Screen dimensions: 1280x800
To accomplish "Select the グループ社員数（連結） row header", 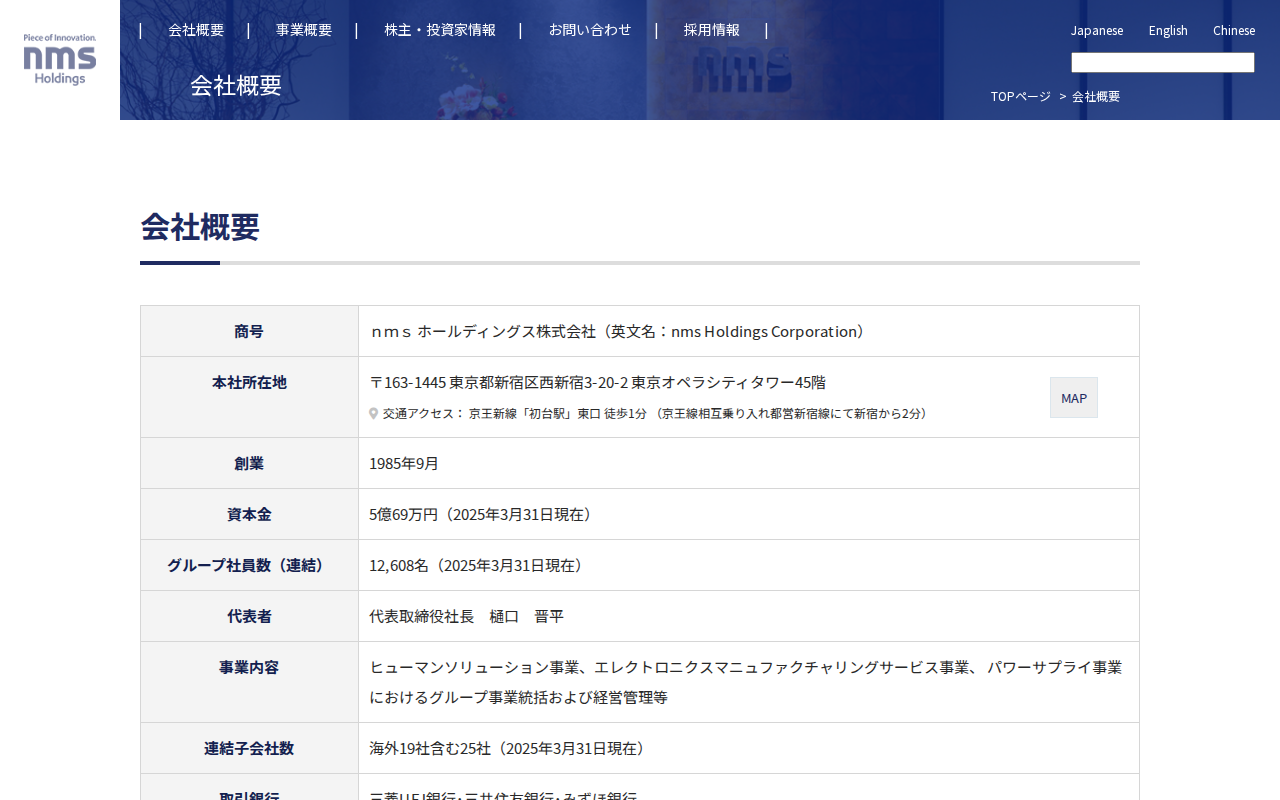I will point(249,565).
